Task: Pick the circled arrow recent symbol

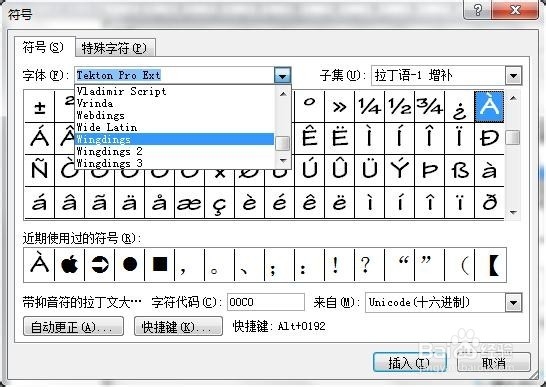Action: (x=100, y=265)
